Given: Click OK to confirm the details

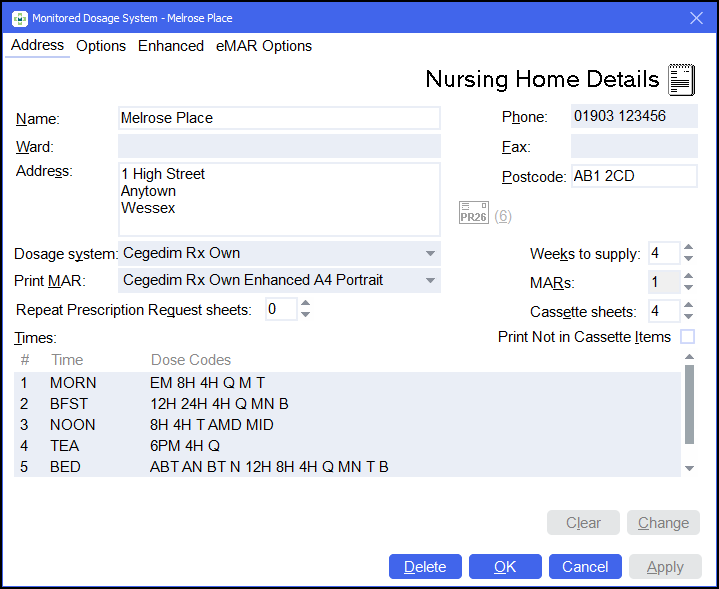Looking at the screenshot, I should click(505, 567).
